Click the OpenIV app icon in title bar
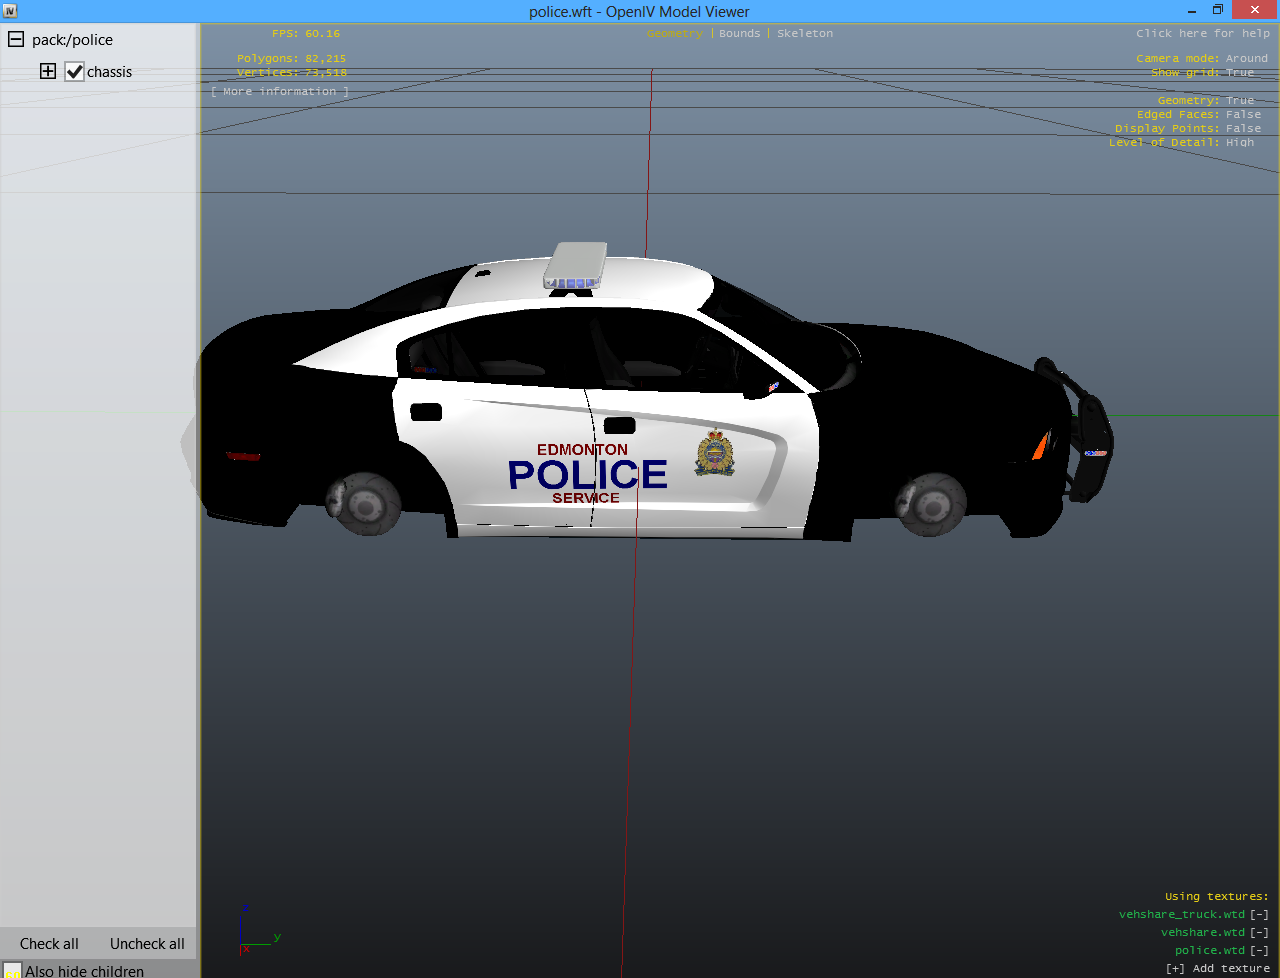The image size is (1280, 978). [x=10, y=11]
